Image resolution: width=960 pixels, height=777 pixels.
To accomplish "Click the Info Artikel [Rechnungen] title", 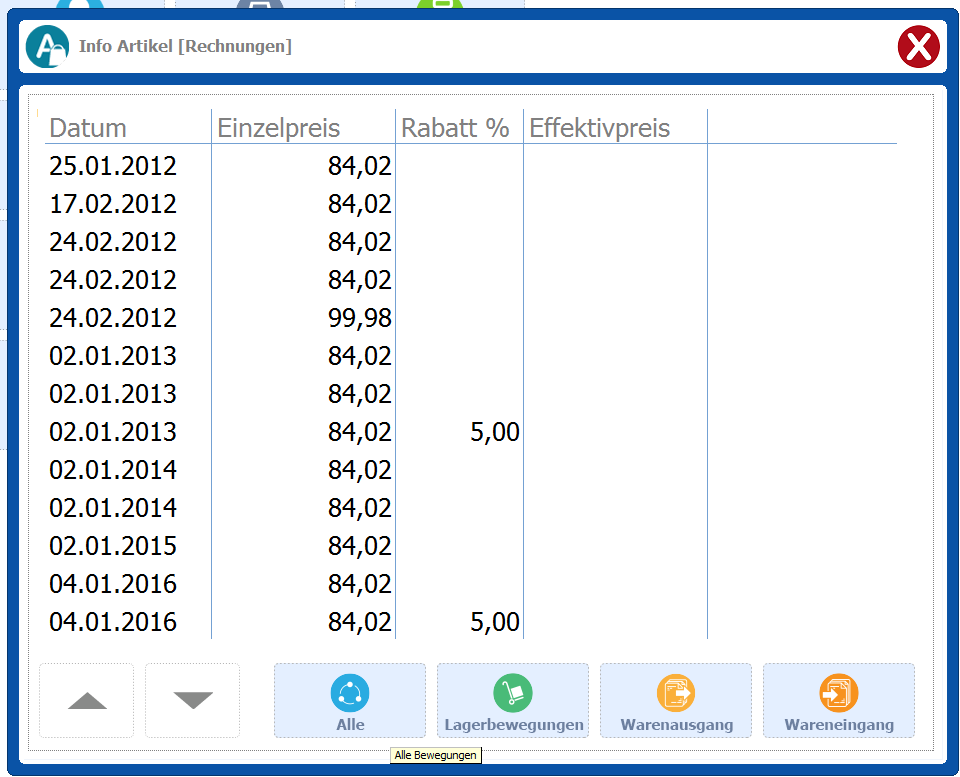I will tap(185, 46).
